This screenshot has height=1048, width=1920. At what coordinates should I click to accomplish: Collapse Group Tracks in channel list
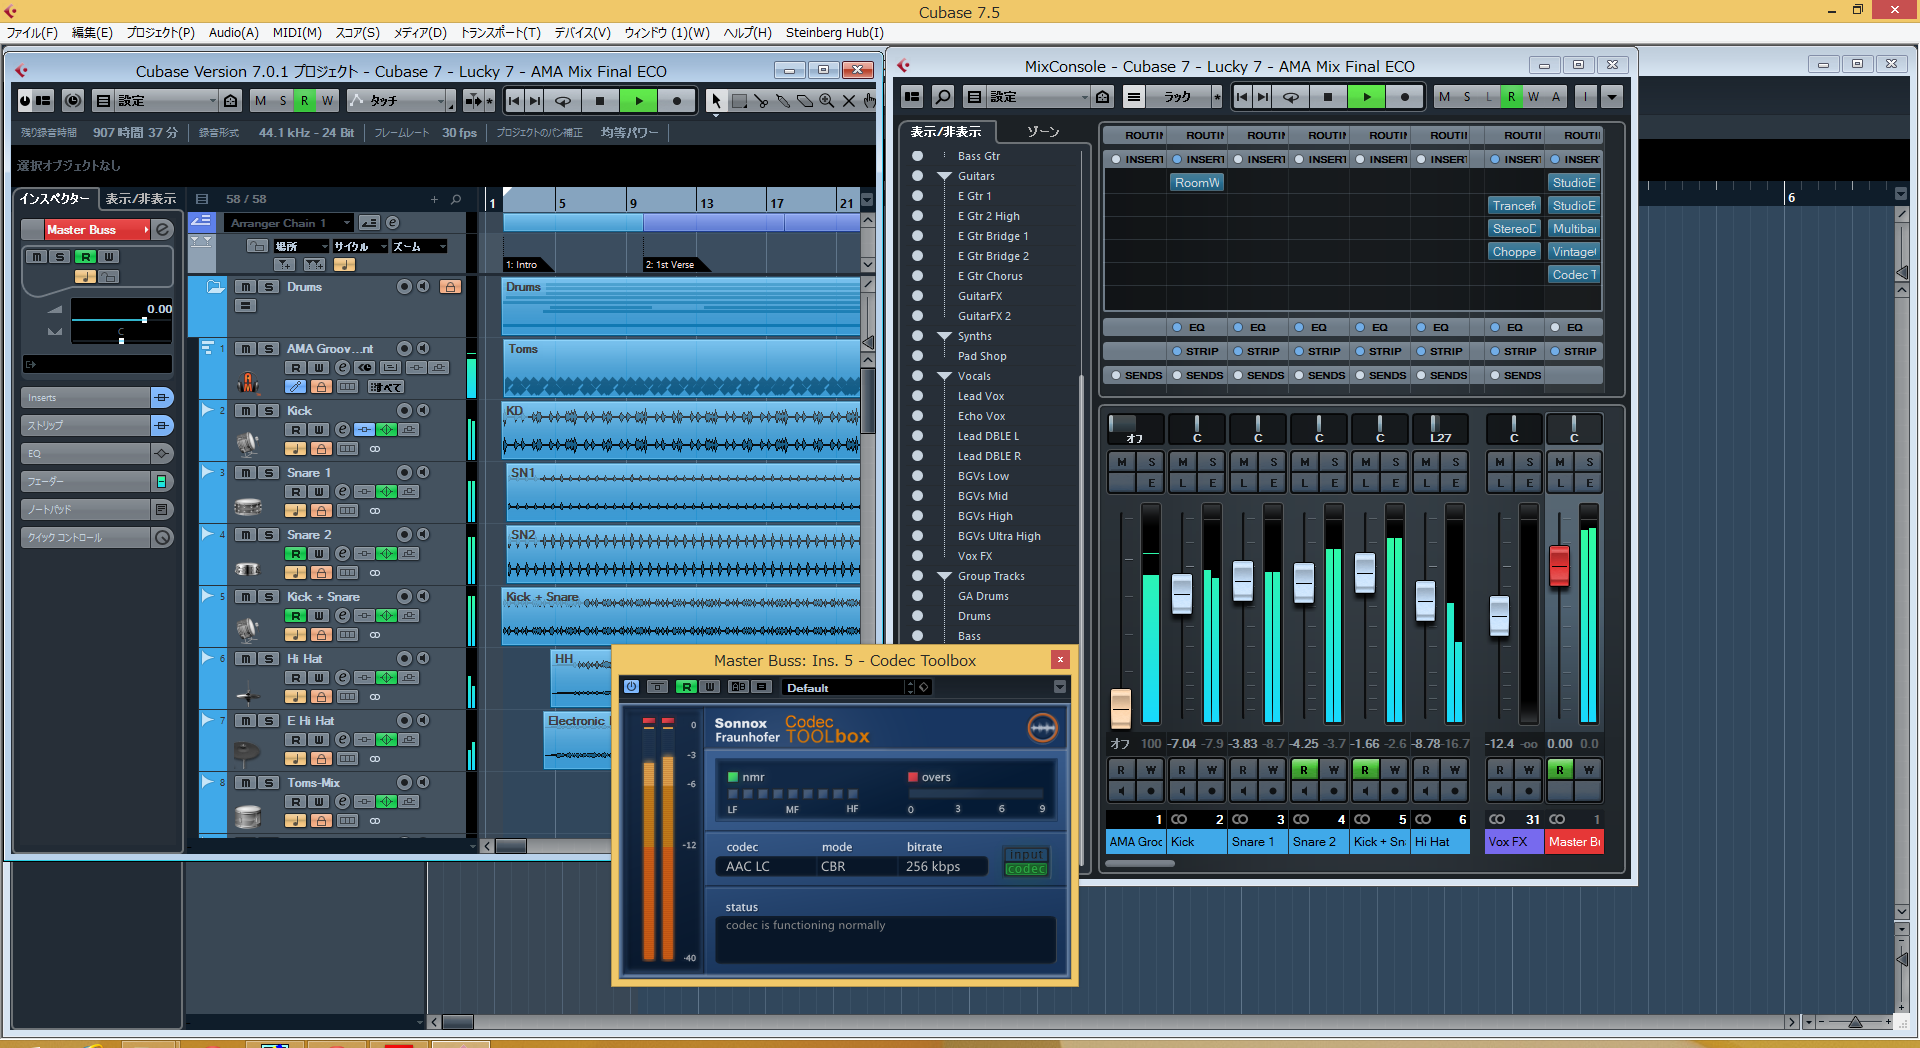[x=944, y=576]
